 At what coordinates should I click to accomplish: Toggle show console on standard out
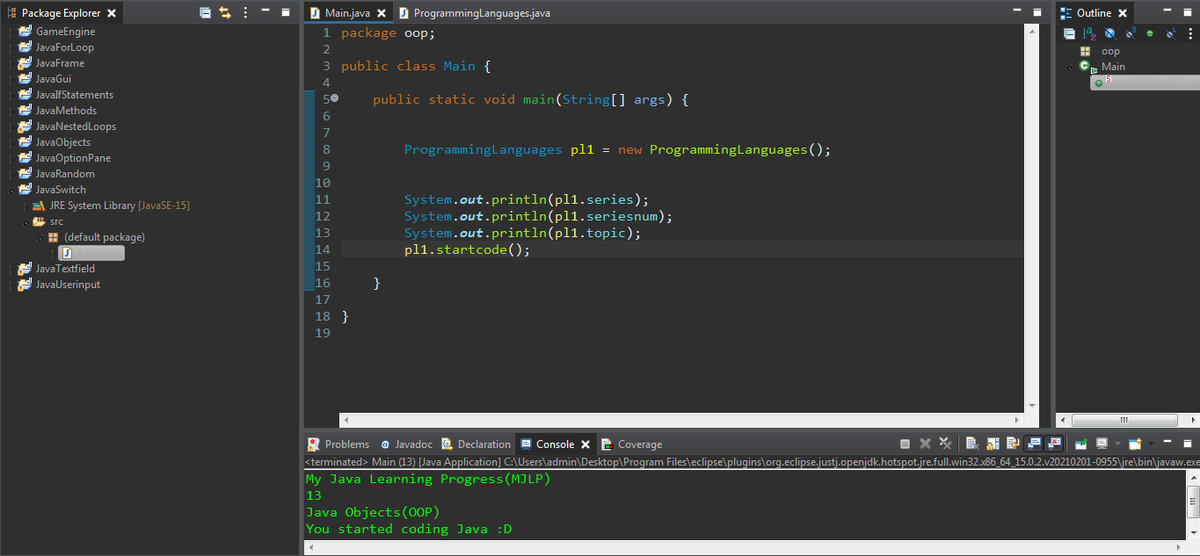[1033, 444]
